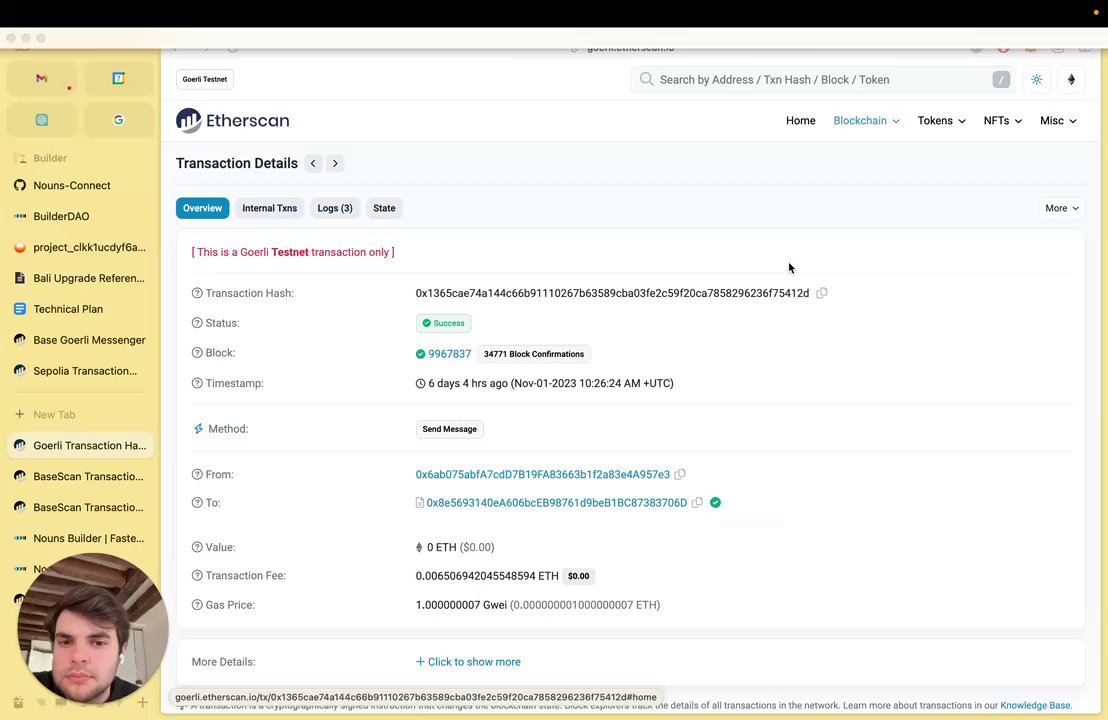Click the 34771 Block Confirmations badge
This screenshot has width=1108, height=720.
tap(534, 354)
